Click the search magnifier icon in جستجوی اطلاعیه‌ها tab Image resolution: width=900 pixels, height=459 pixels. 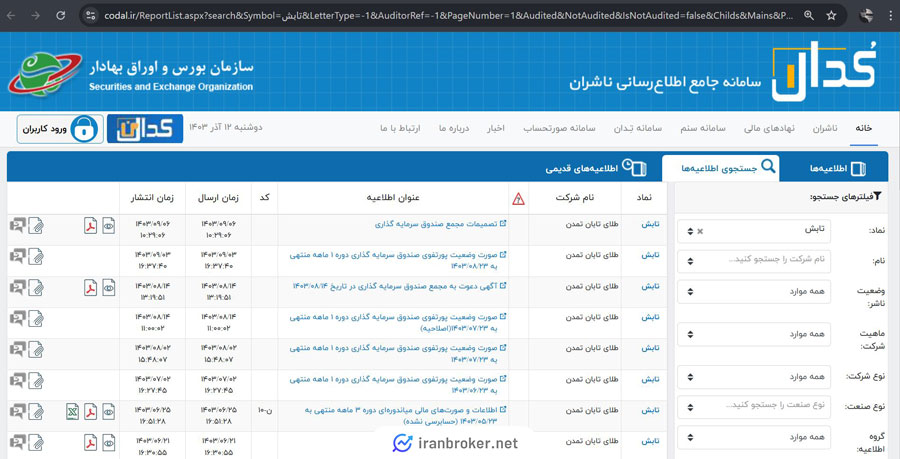pos(767,167)
